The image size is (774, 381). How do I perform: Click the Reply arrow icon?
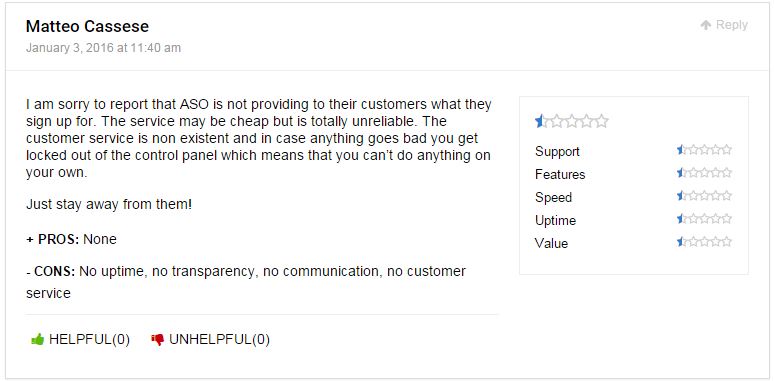(x=706, y=25)
